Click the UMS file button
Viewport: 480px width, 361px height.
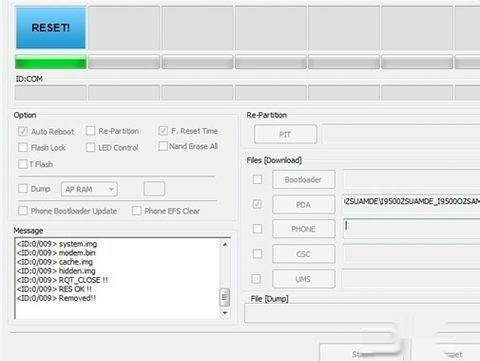pos(304,279)
